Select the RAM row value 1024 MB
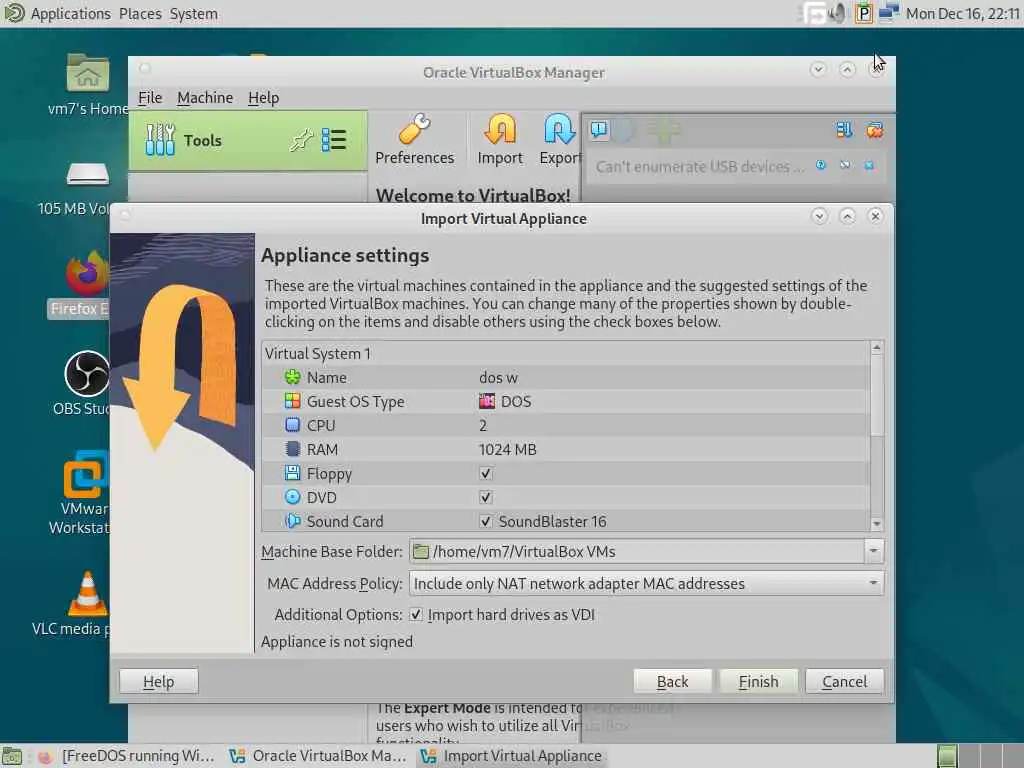 pos(507,450)
